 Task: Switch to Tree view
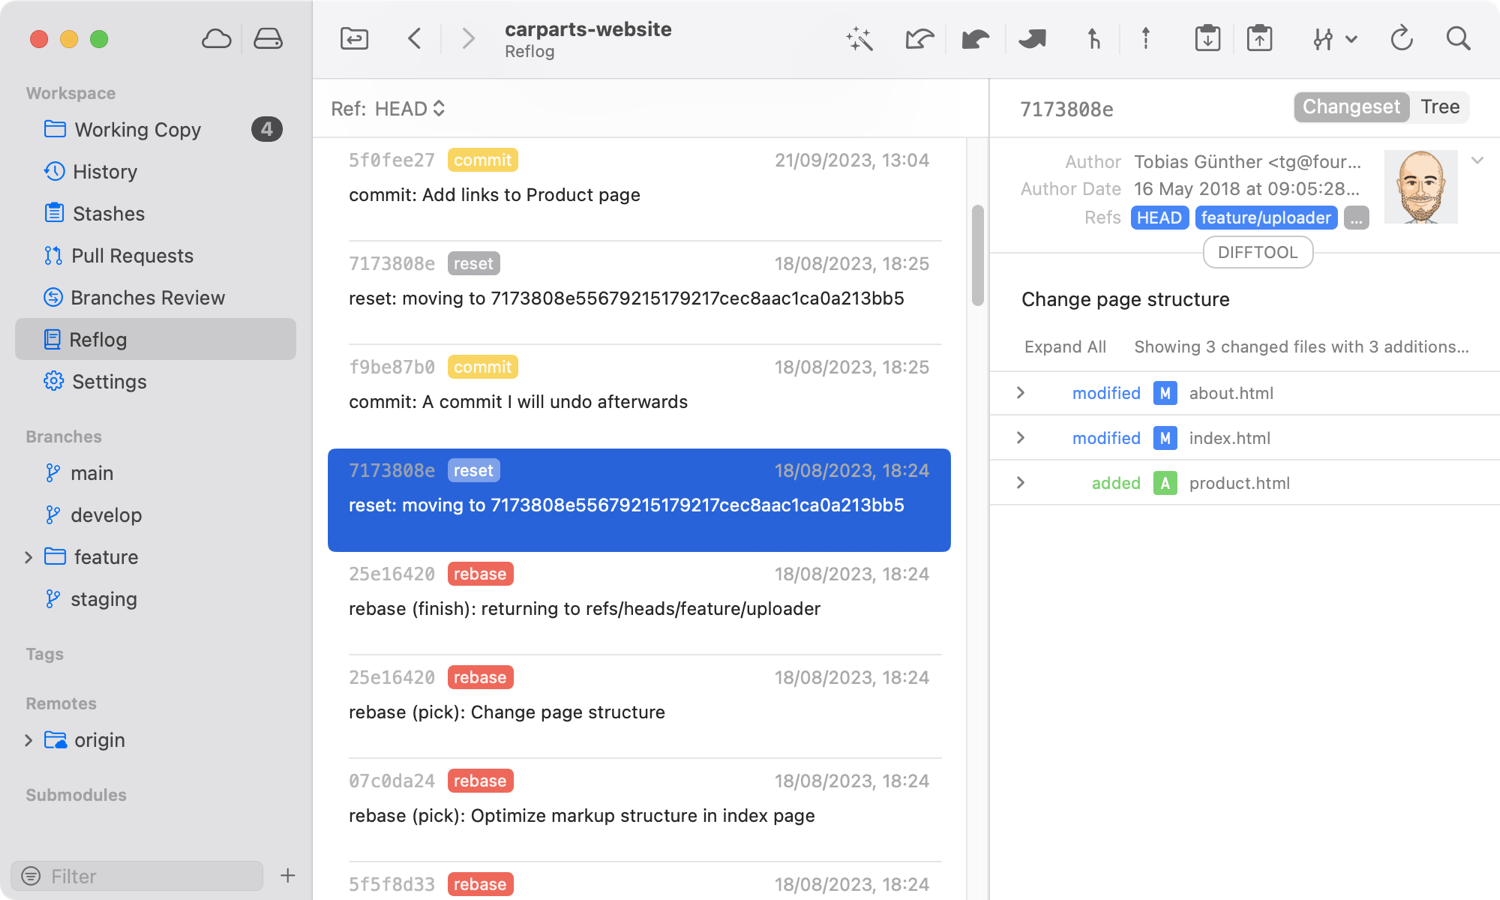(1439, 107)
